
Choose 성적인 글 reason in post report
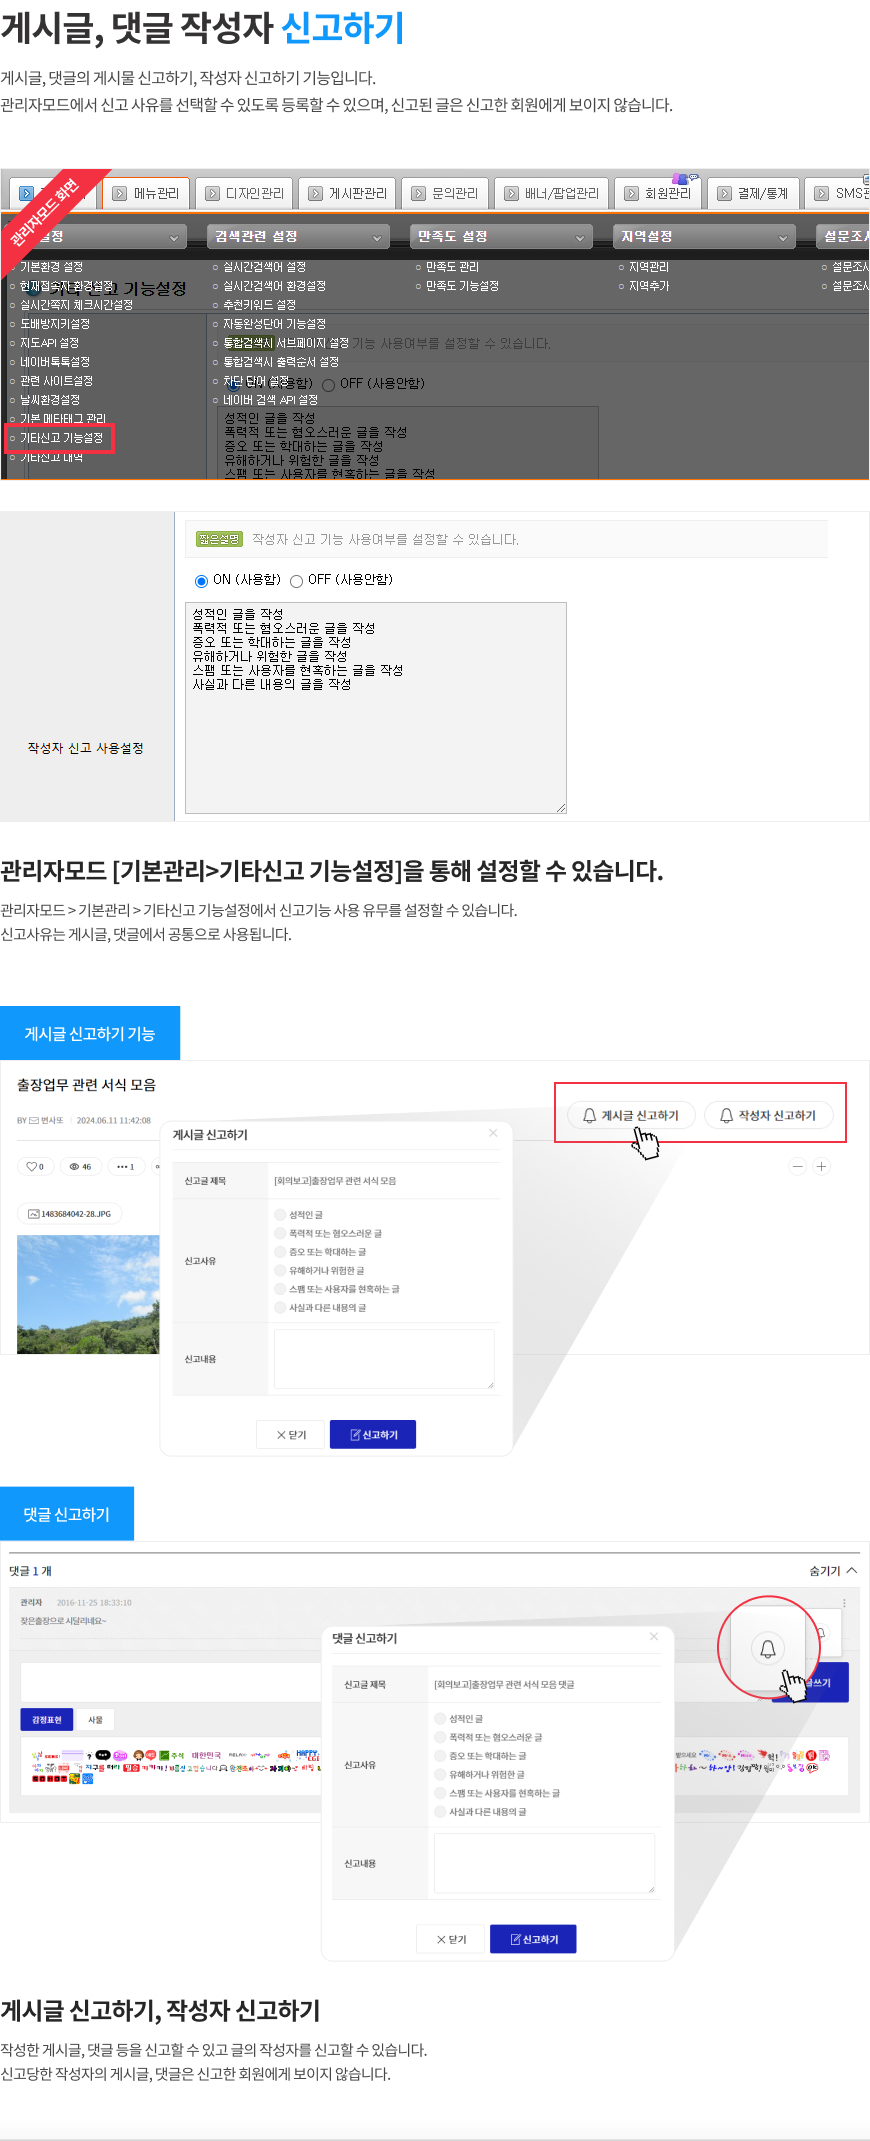click(x=281, y=1214)
